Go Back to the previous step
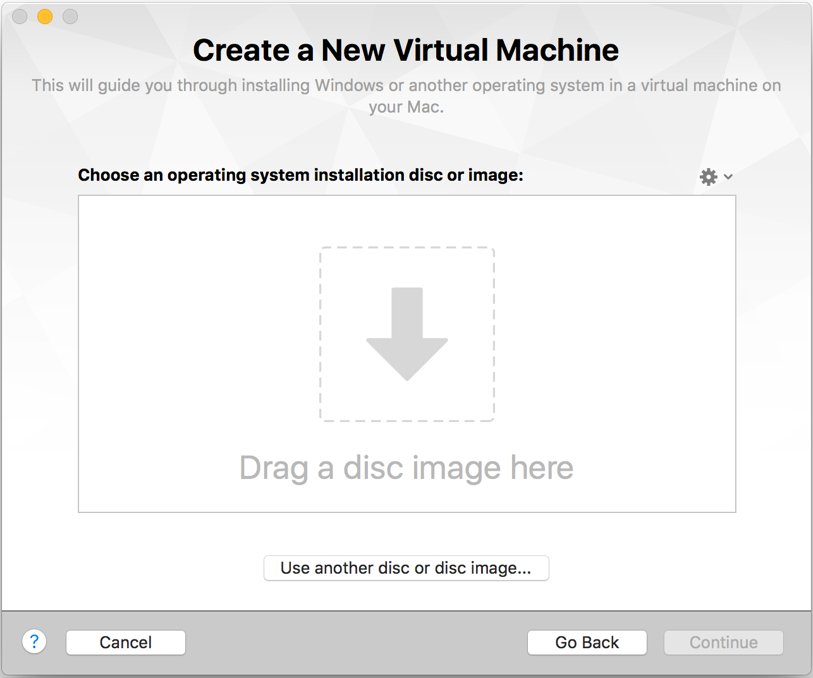The height and width of the screenshot is (678, 813). coord(587,642)
